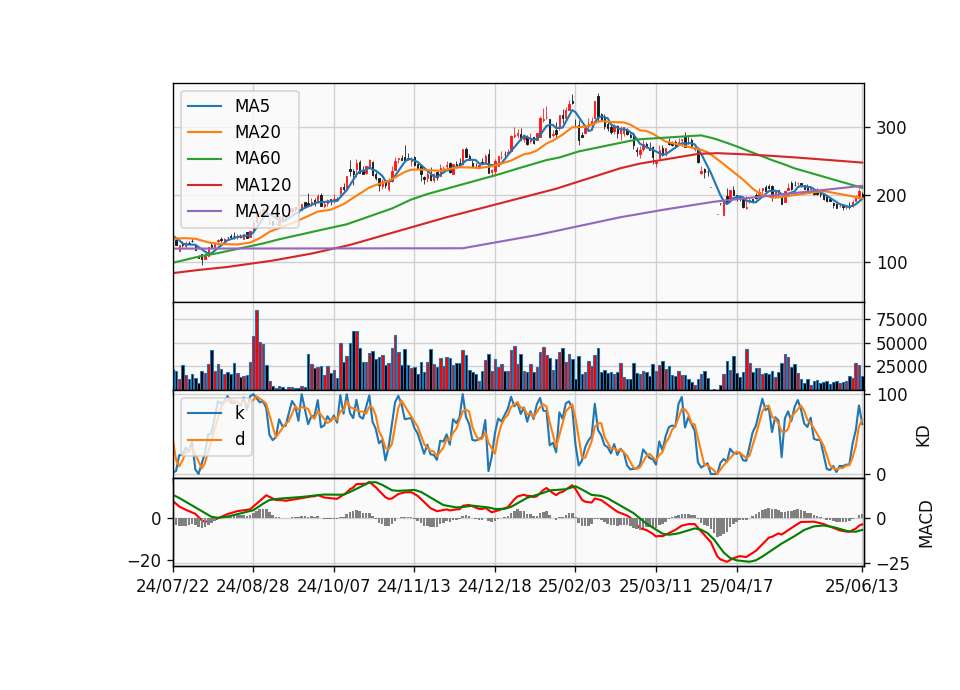960x690 pixels.
Task: Click the green MA60 legend line sample
Action: pyautogui.click(x=204, y=159)
